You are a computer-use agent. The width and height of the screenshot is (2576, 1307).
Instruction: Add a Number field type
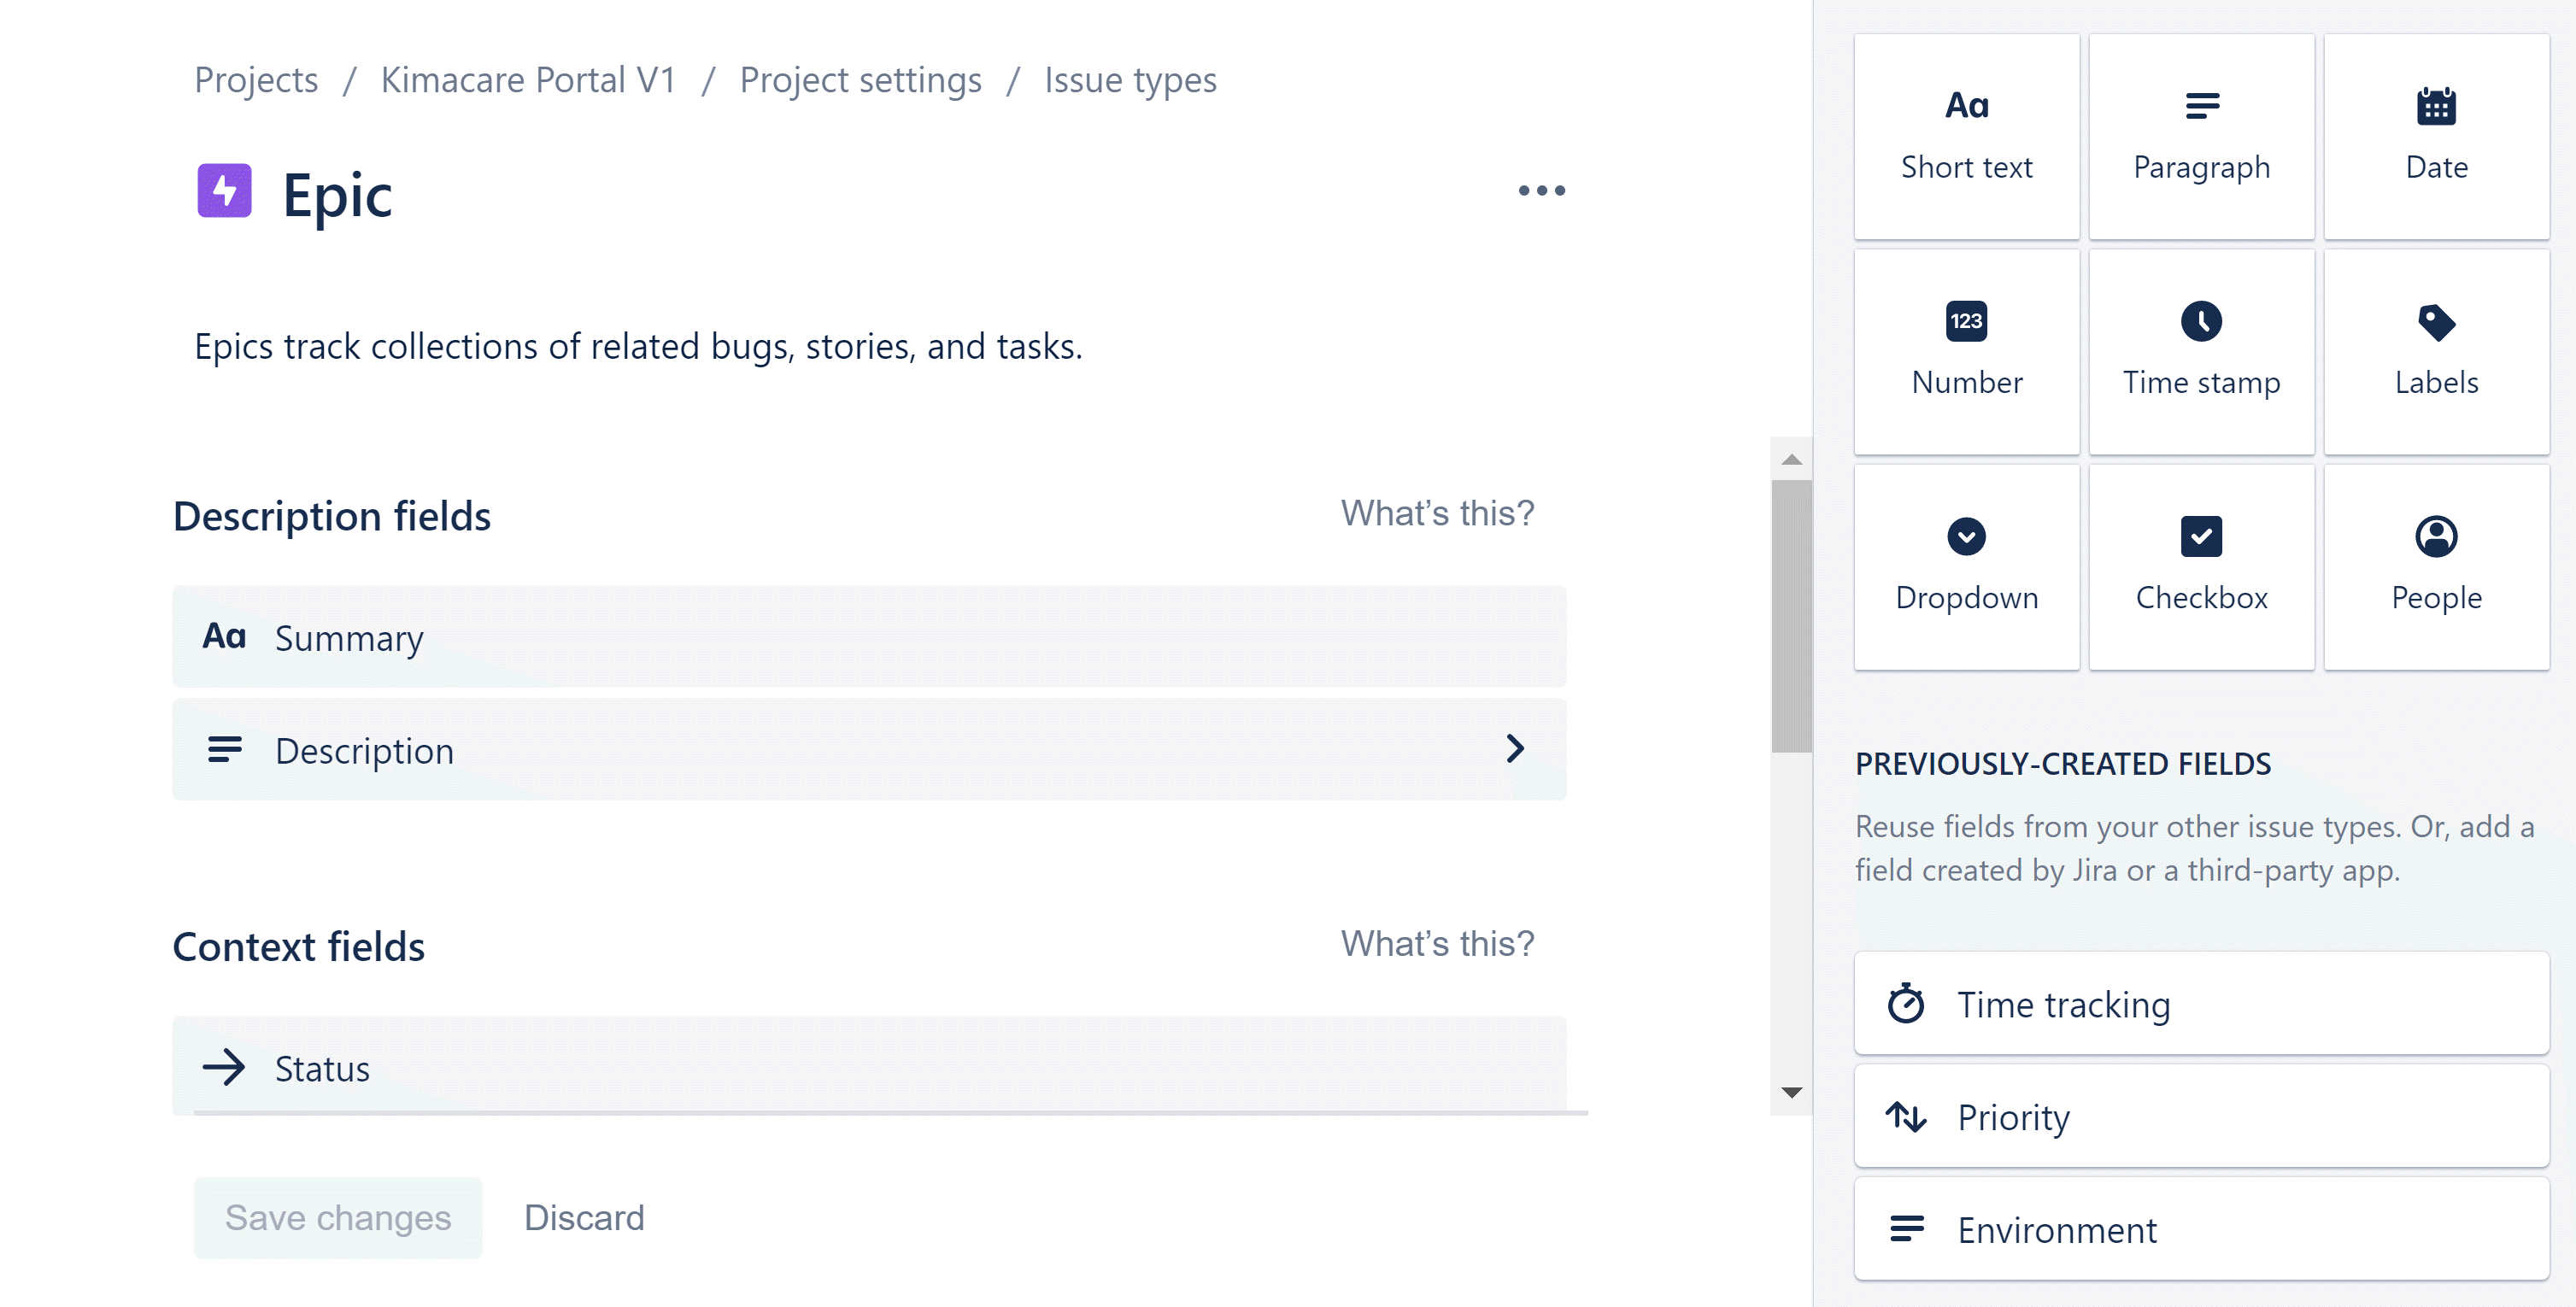click(x=1965, y=352)
